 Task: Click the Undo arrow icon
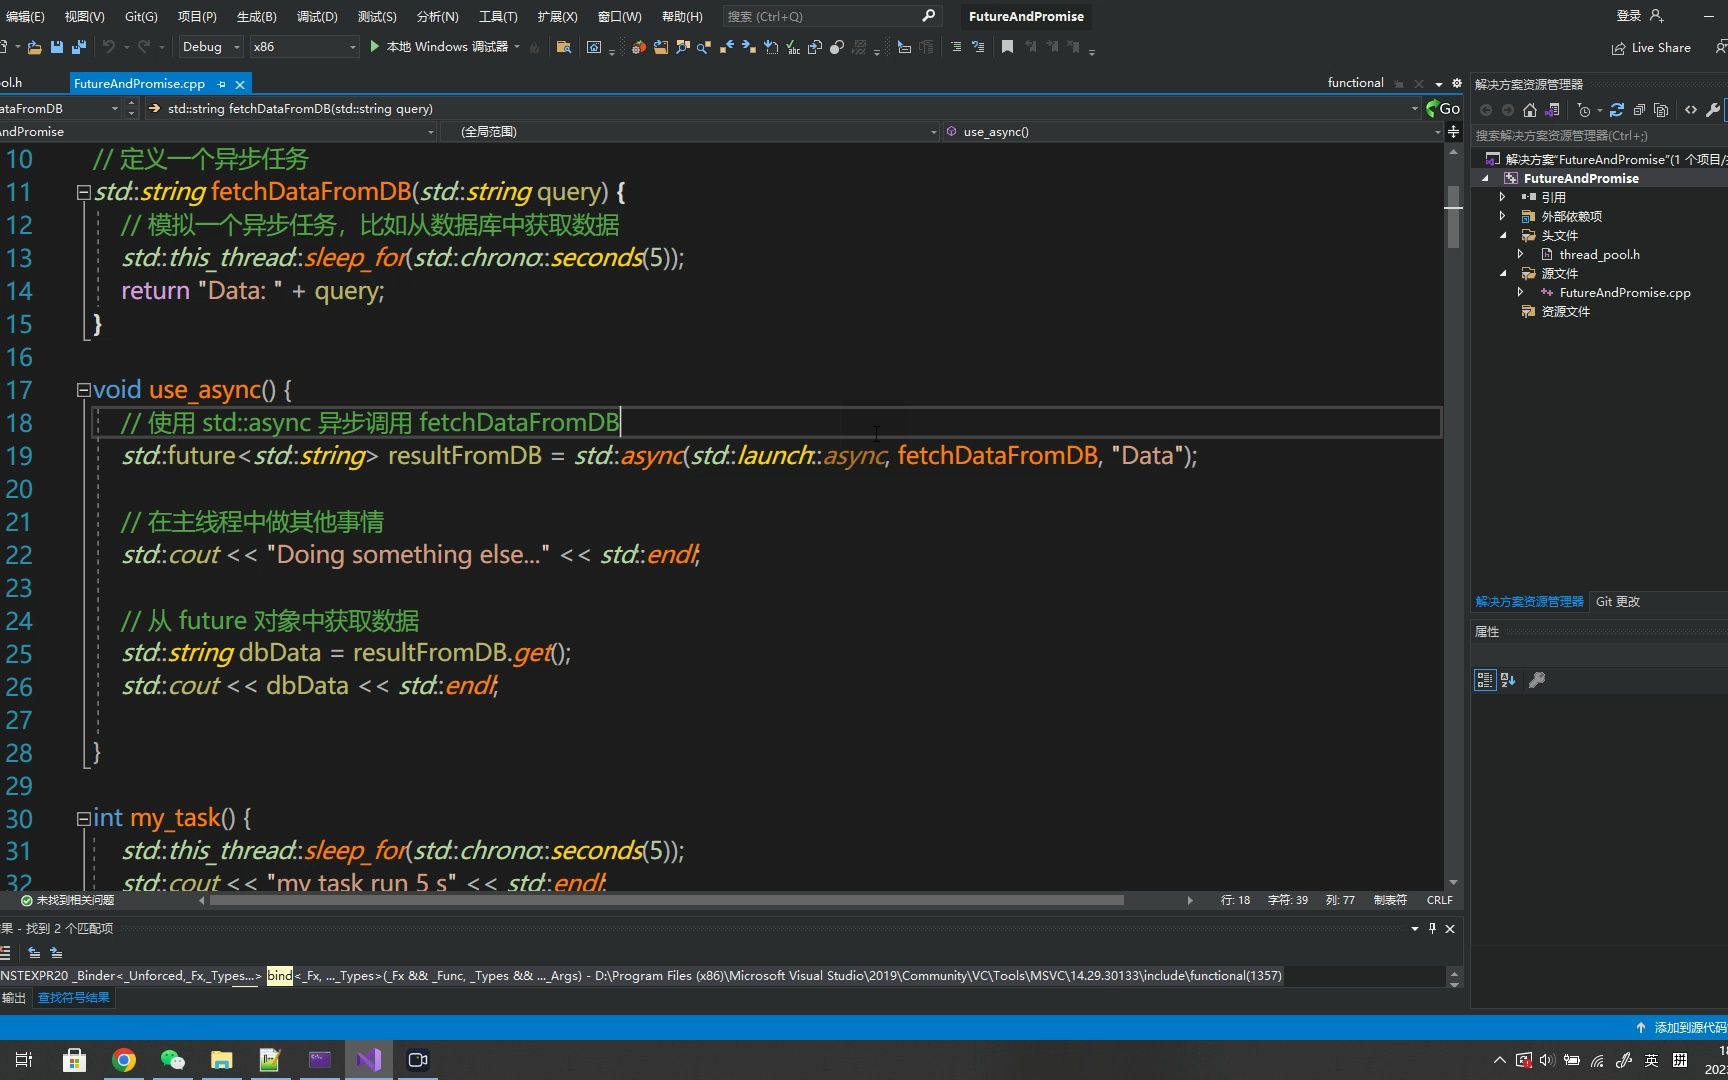[x=108, y=47]
